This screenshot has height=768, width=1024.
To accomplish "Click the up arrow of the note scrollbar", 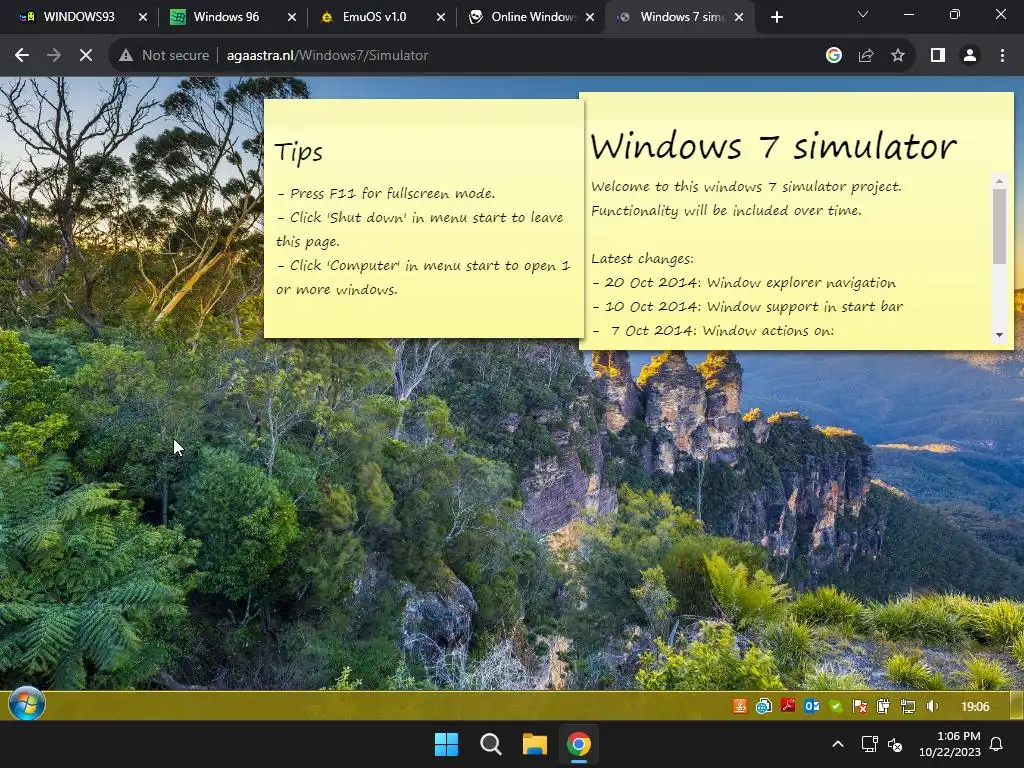I will (x=999, y=180).
